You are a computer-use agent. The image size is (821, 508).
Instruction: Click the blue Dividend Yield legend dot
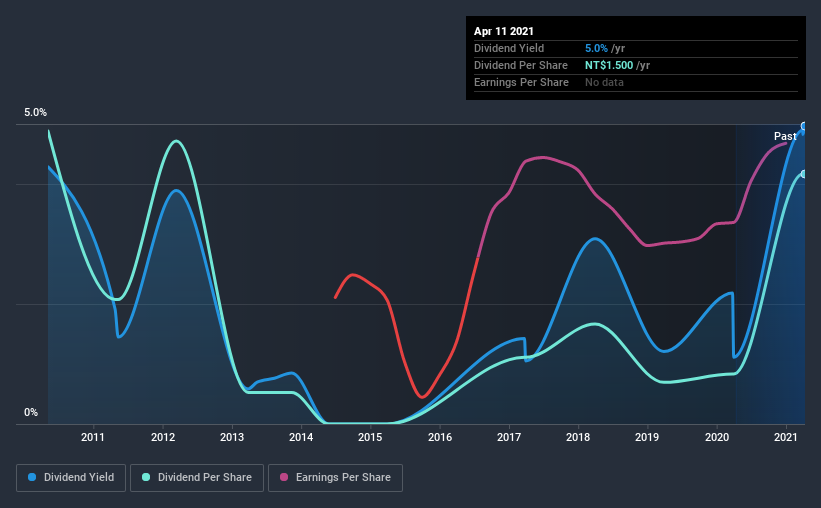[32, 477]
